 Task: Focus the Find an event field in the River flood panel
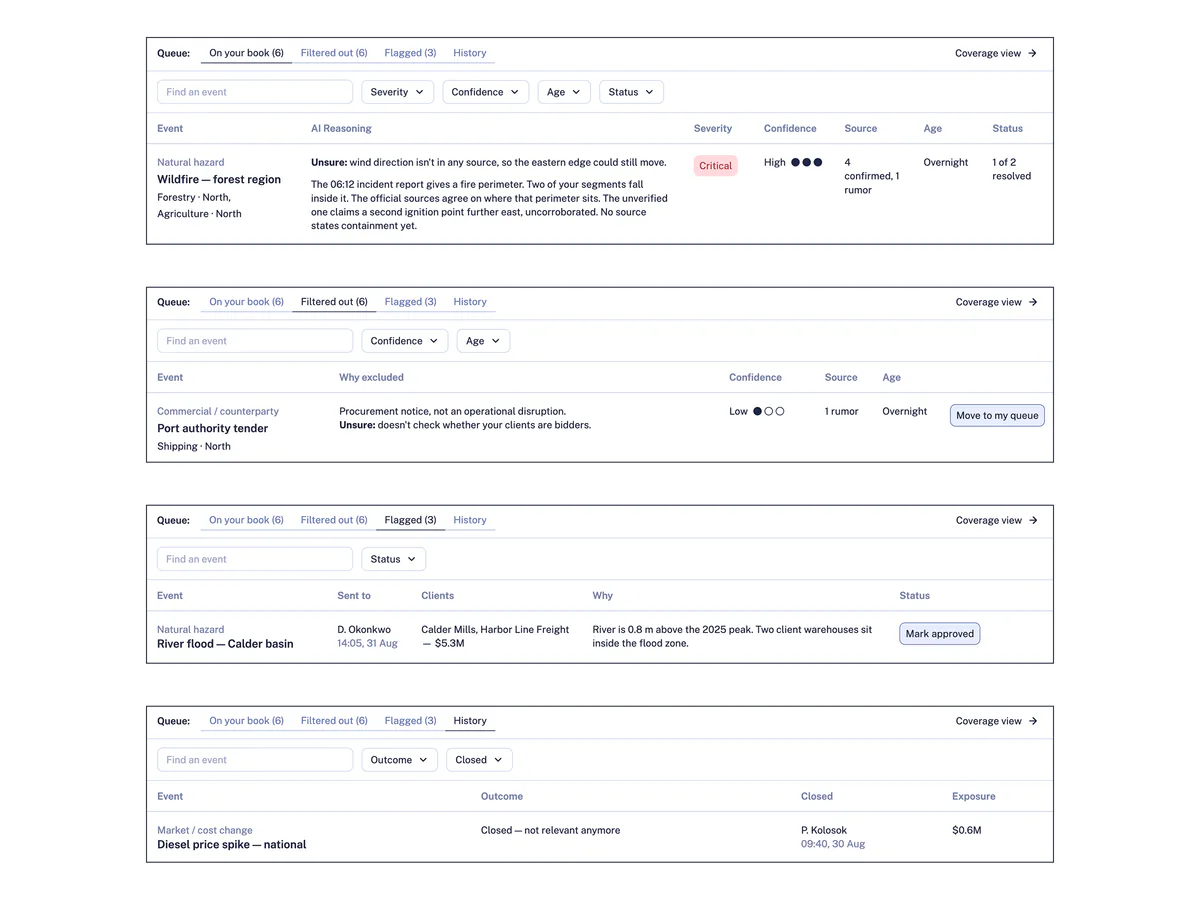pyautogui.click(x=255, y=559)
